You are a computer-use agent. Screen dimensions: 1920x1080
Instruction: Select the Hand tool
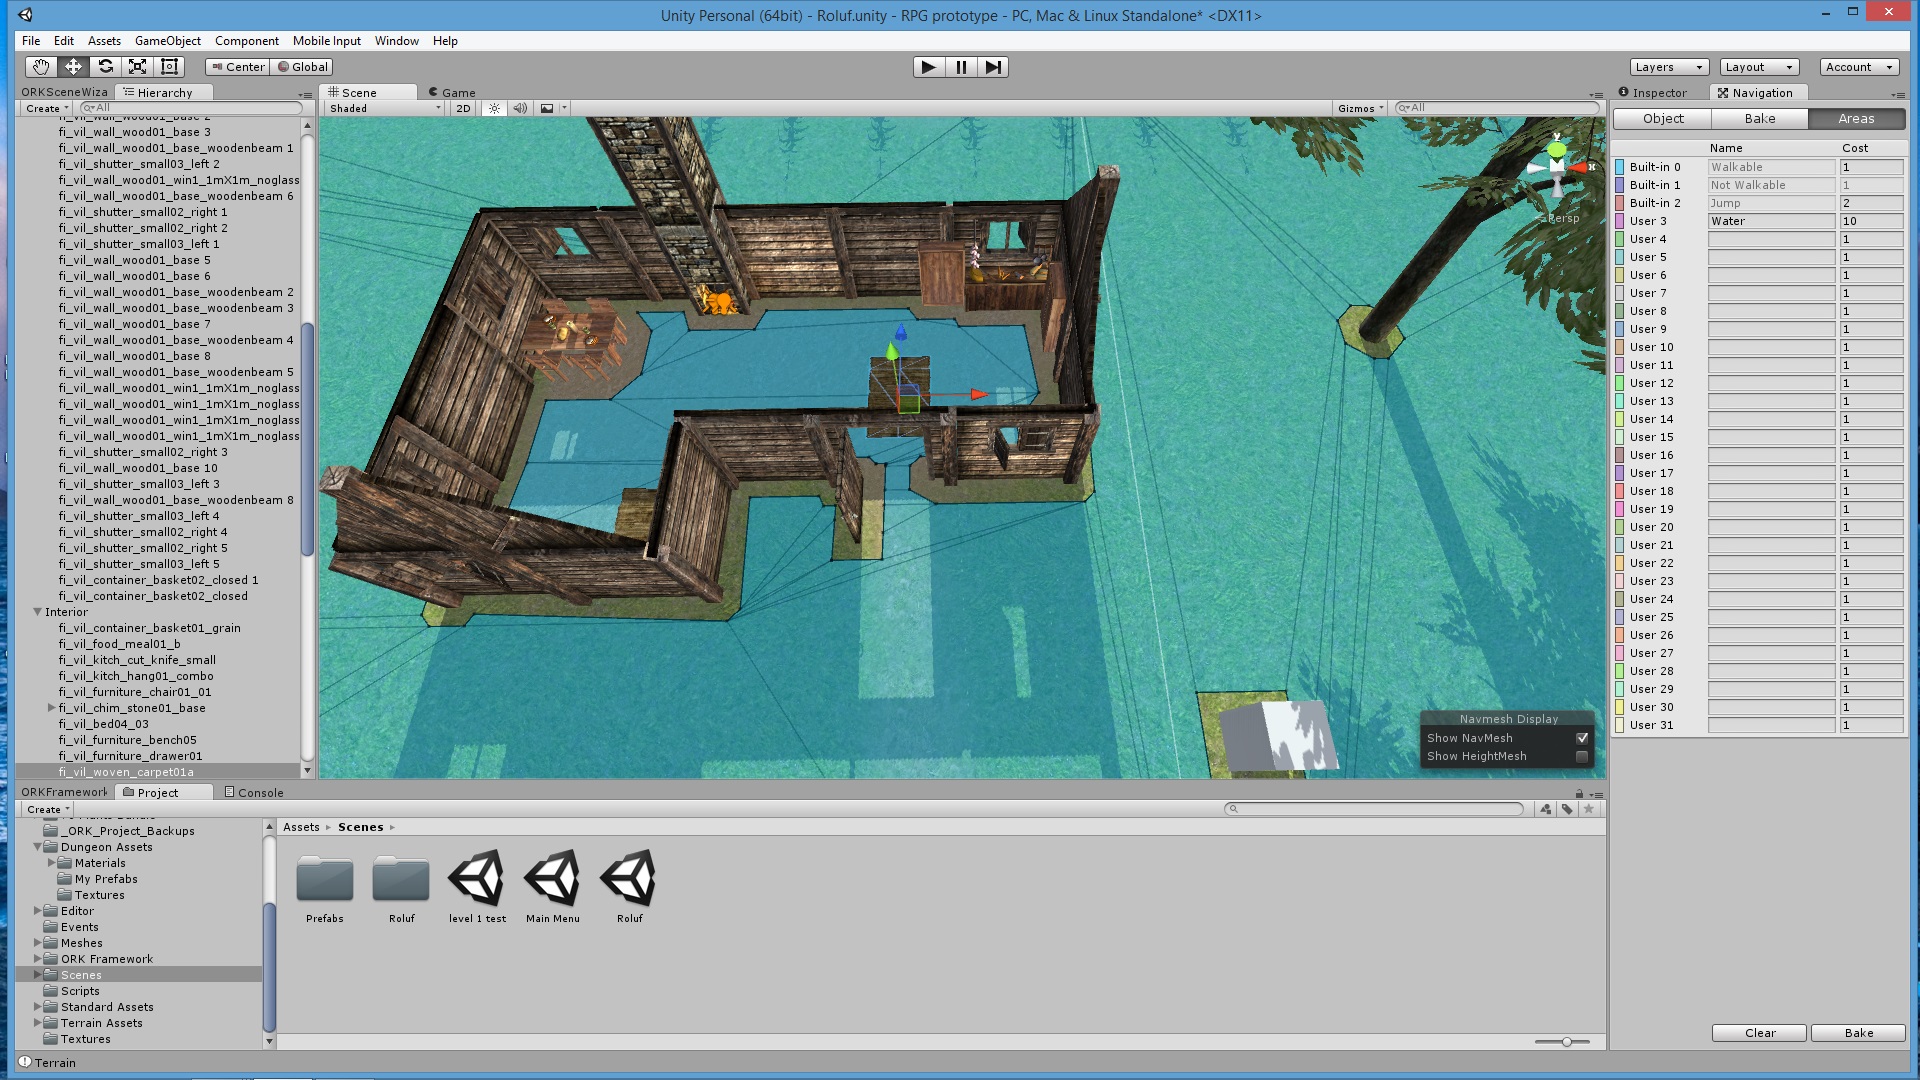(x=40, y=67)
